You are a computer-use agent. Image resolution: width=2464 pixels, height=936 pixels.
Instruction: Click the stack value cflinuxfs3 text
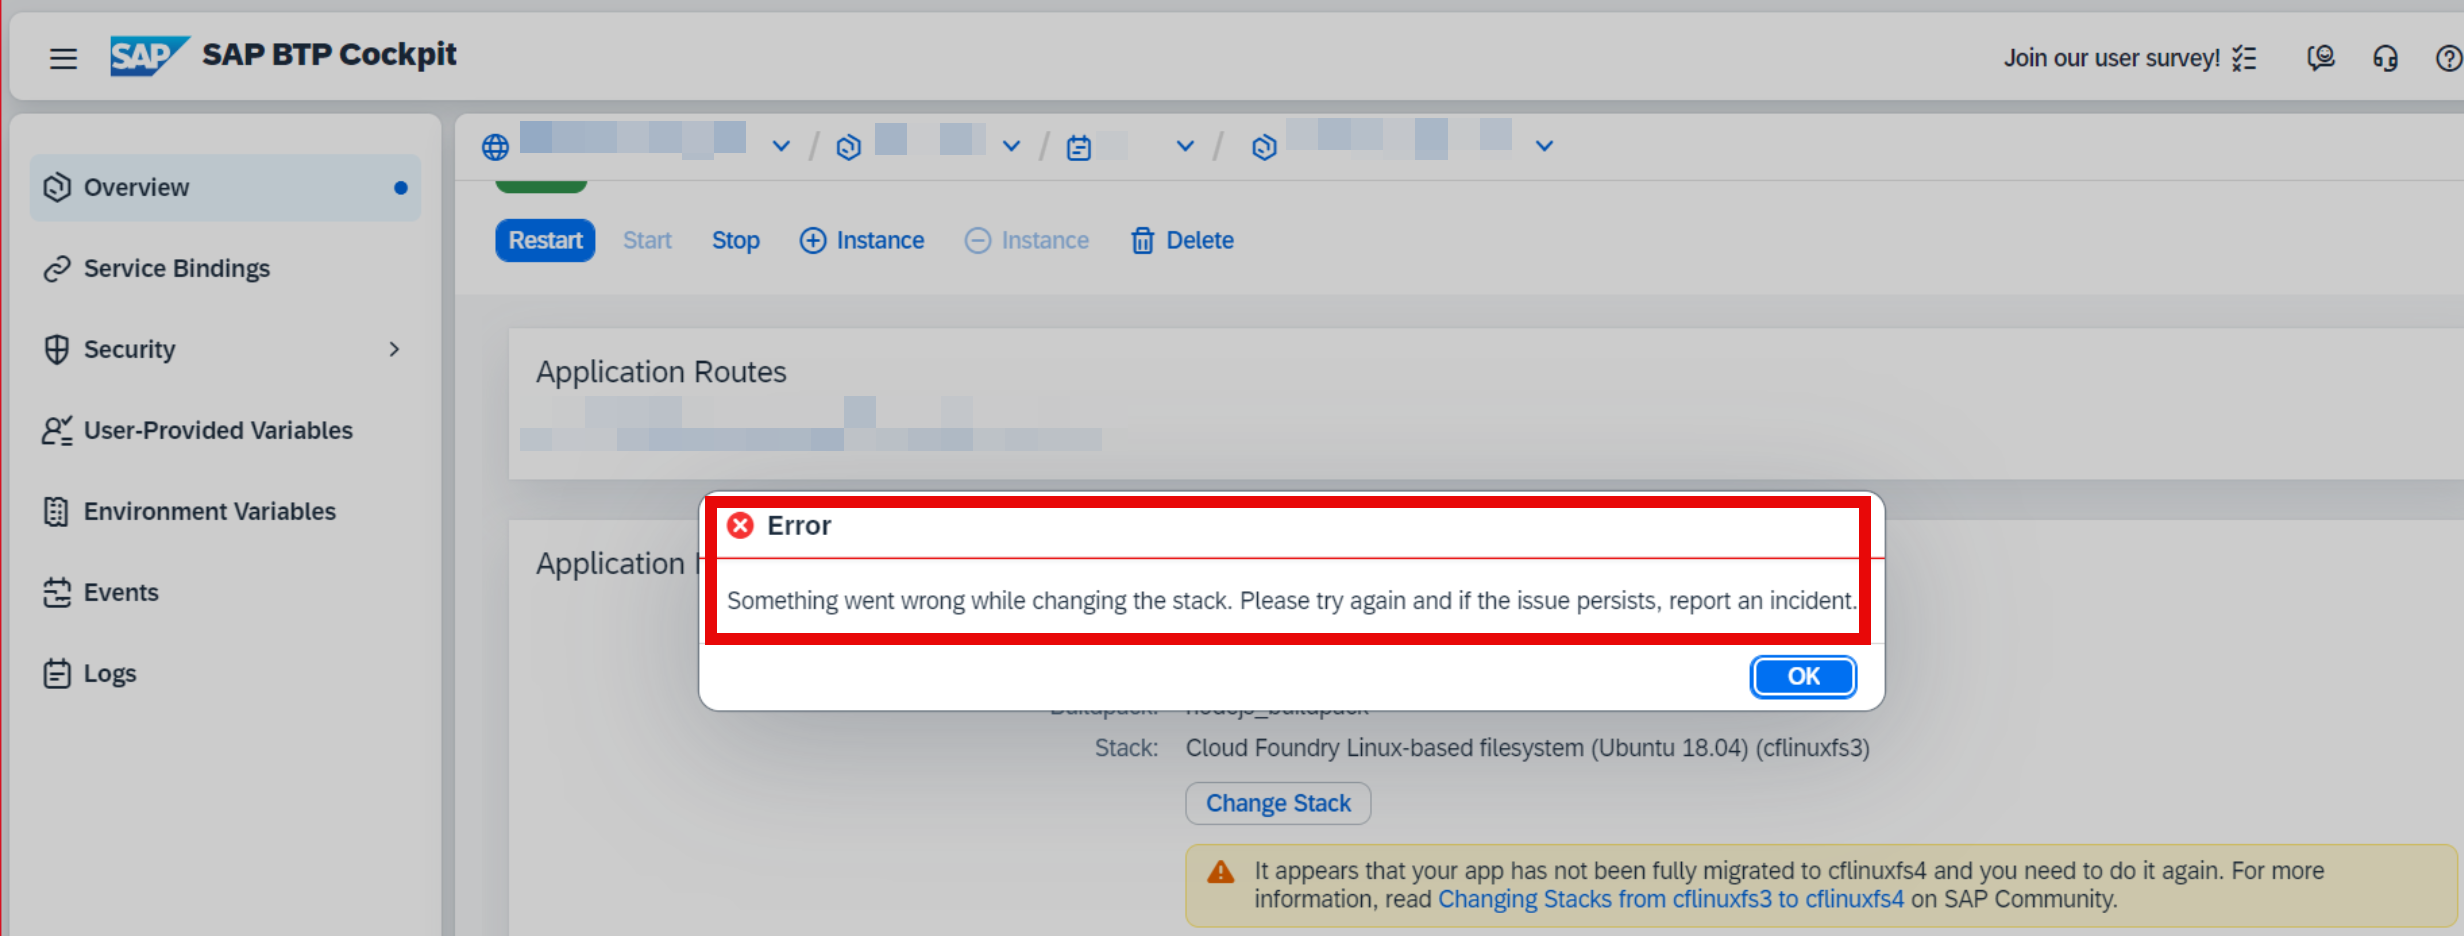pos(1527,748)
